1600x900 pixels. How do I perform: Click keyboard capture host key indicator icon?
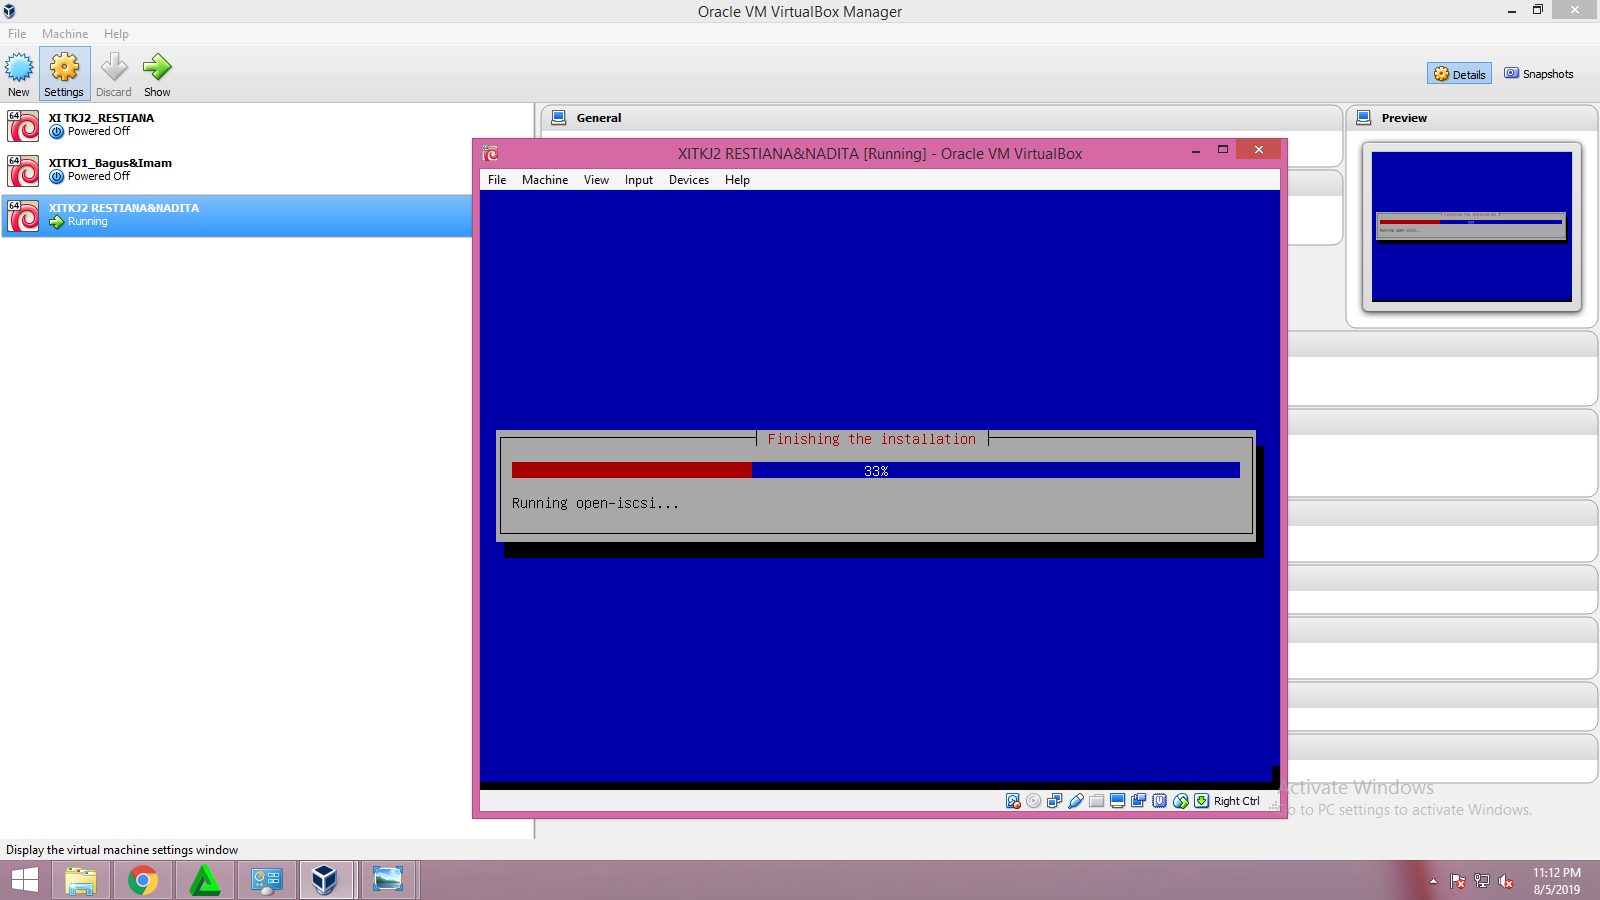click(1202, 801)
